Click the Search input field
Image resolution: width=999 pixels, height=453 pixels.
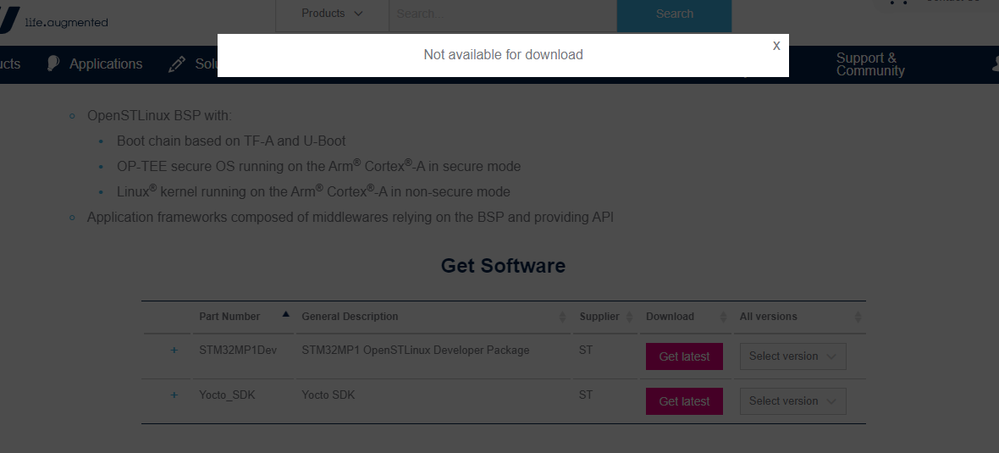click(x=503, y=13)
